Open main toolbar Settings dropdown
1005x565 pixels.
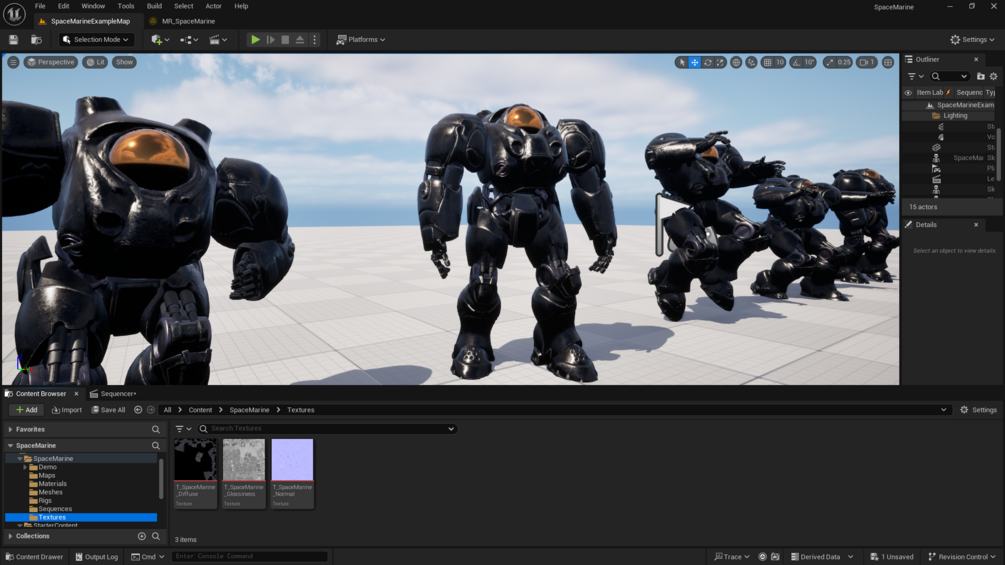click(972, 40)
